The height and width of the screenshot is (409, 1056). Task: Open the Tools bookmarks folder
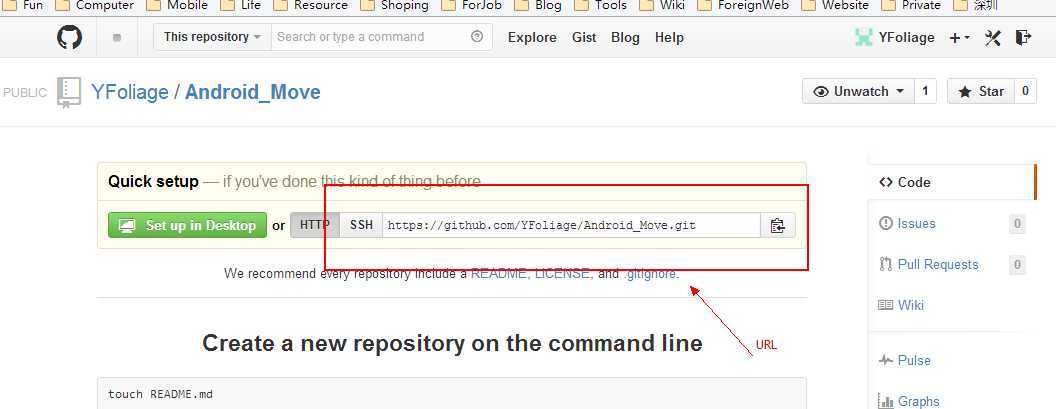click(600, 6)
